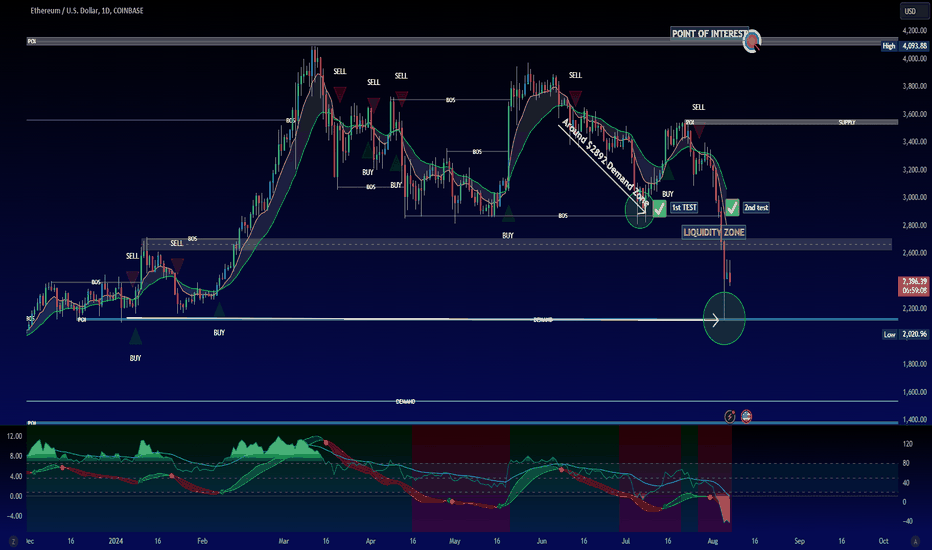This screenshot has width=932, height=550.
Task: Click 1,600.00 on the price axis
Action: point(914,392)
